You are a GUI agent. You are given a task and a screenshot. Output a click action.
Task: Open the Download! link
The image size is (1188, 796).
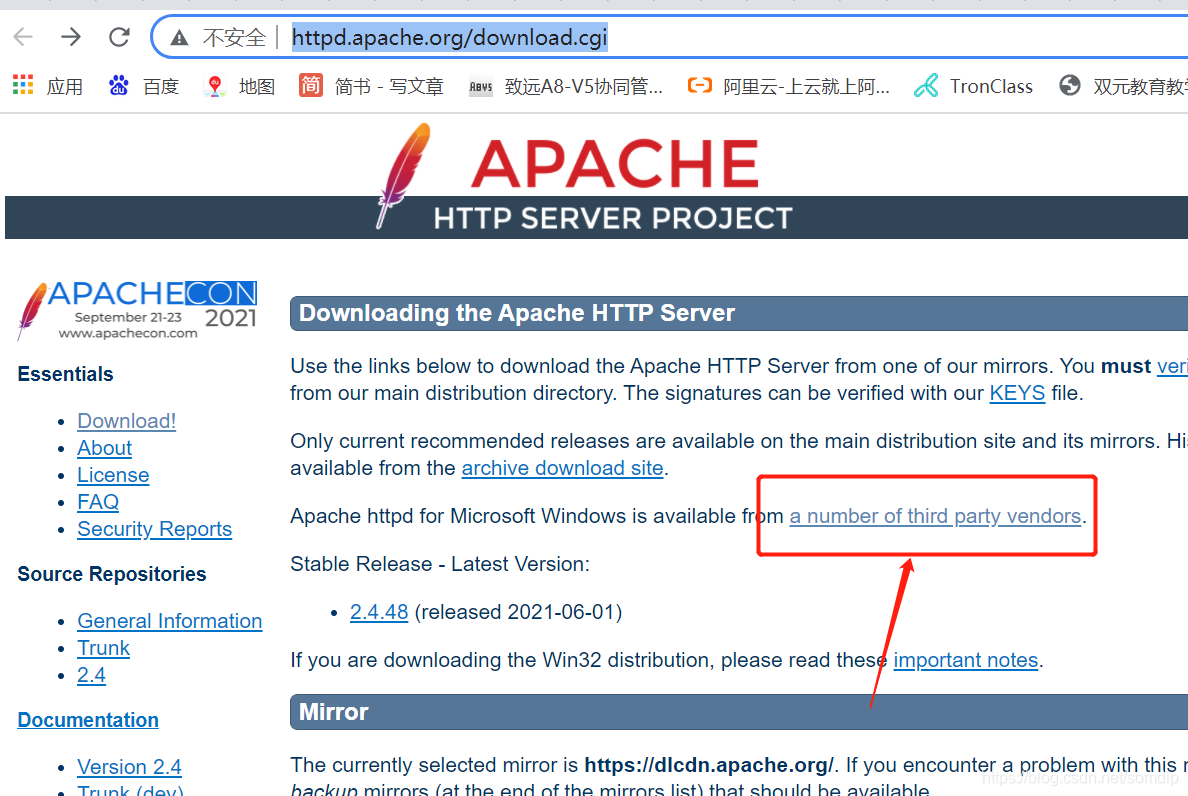[126, 421]
